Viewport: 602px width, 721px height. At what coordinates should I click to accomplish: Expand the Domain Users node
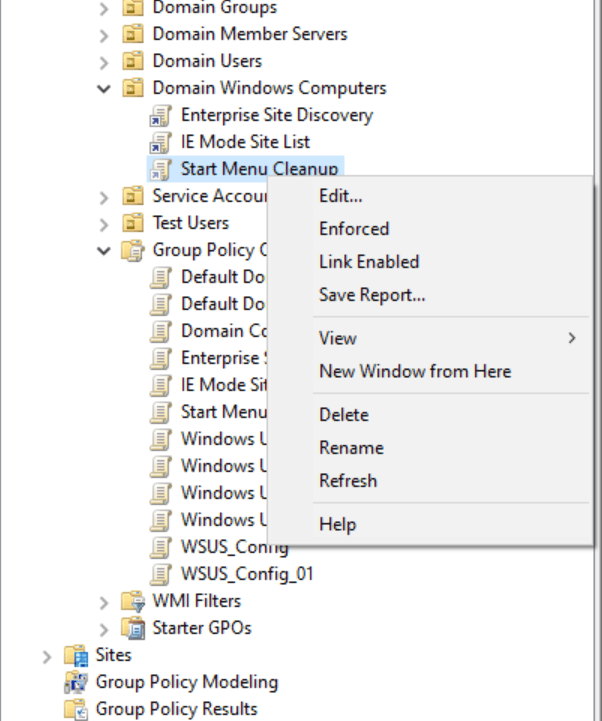pos(104,62)
